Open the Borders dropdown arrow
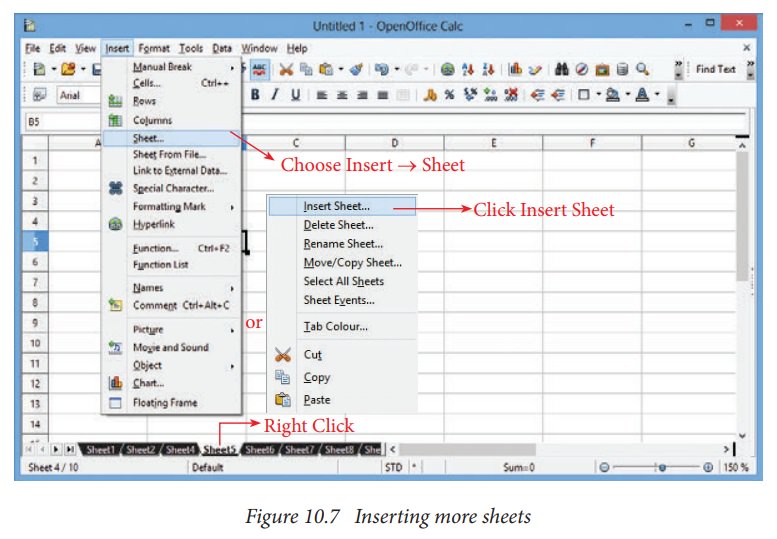The width and height of the screenshot is (777, 539). pos(598,95)
